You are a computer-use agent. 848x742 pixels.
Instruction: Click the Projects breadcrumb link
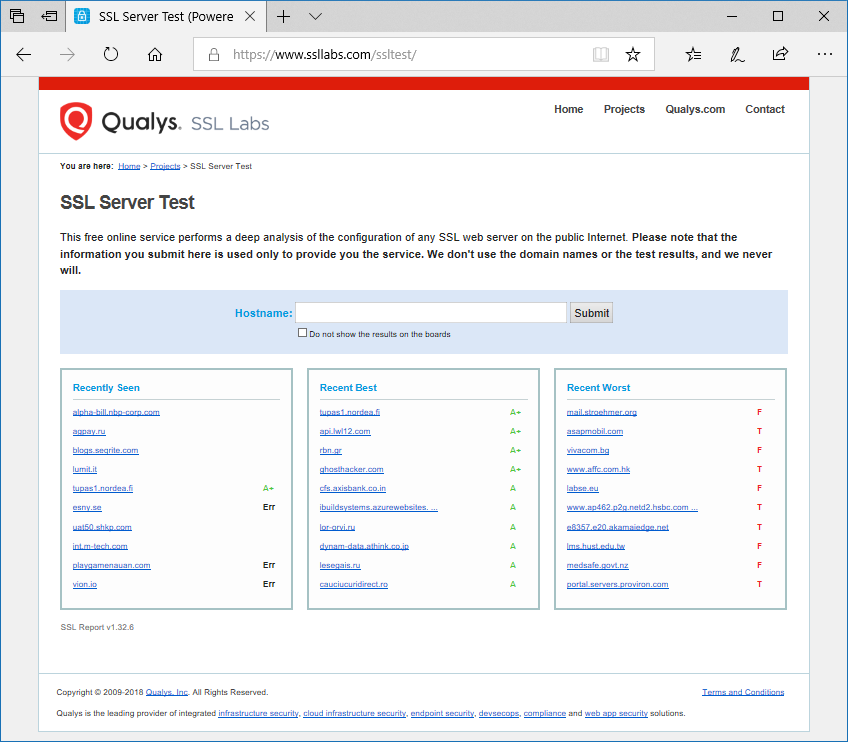point(165,166)
